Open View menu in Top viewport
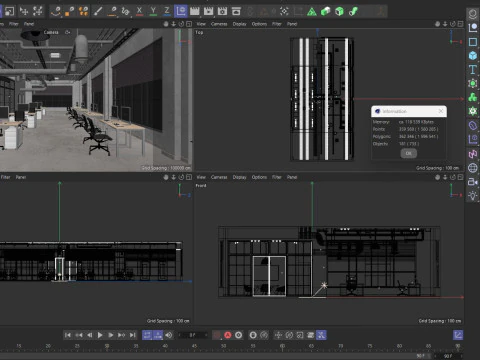480x360 pixels. tap(201, 24)
